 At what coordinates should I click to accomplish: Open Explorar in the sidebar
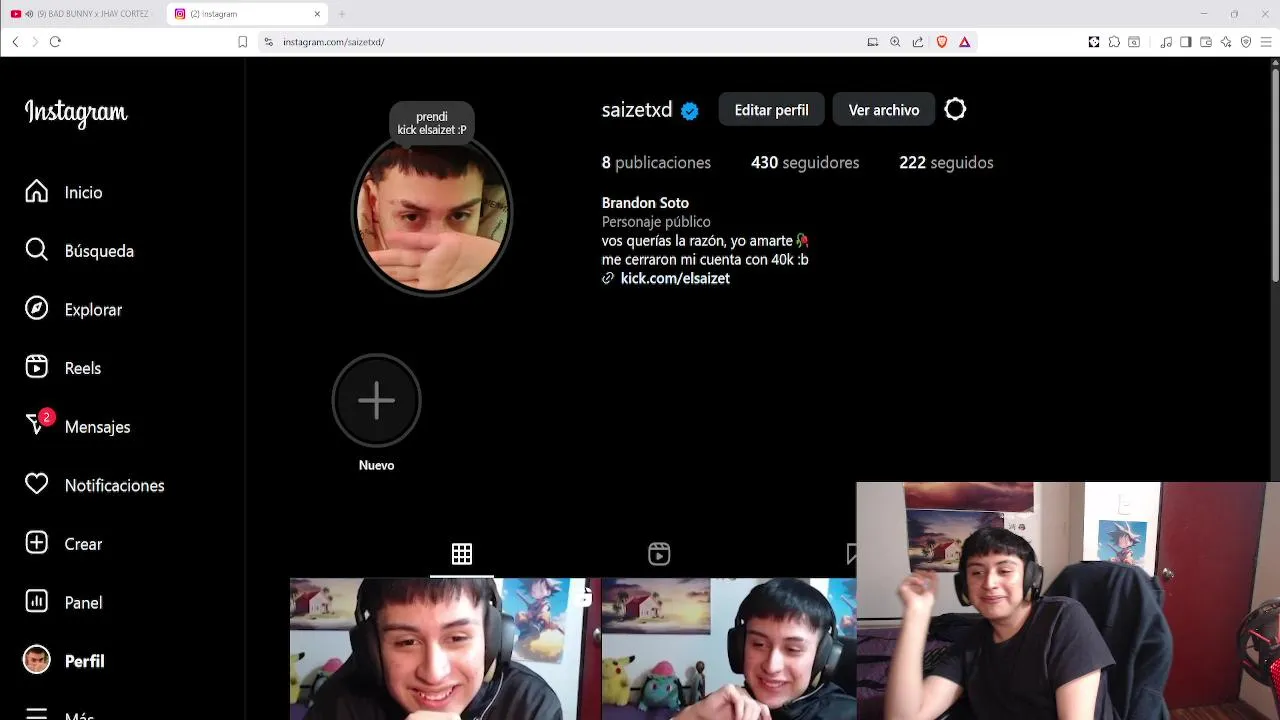tap(74, 309)
